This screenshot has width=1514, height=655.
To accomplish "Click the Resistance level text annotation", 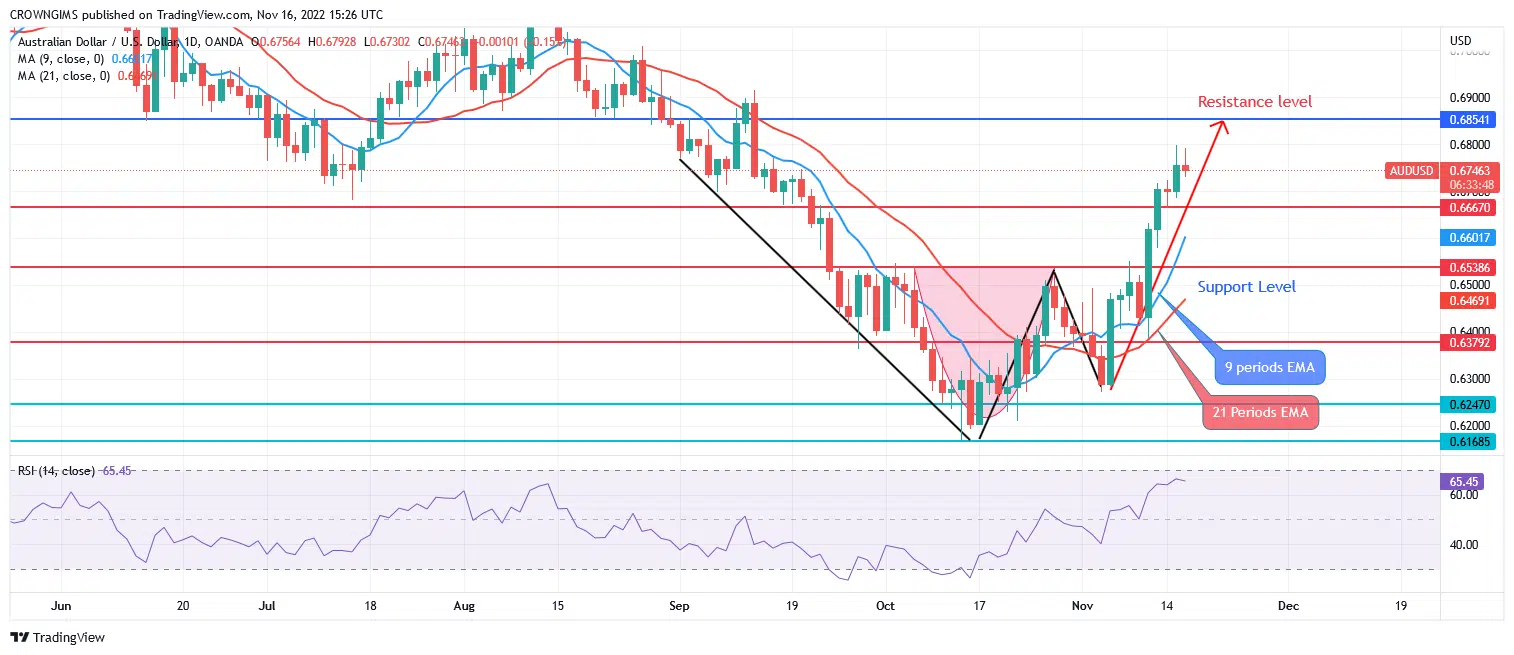I will [x=1254, y=102].
